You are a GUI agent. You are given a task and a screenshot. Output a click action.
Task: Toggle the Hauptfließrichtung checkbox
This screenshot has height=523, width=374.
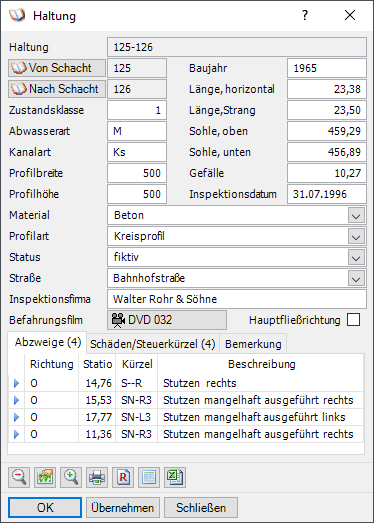353,320
